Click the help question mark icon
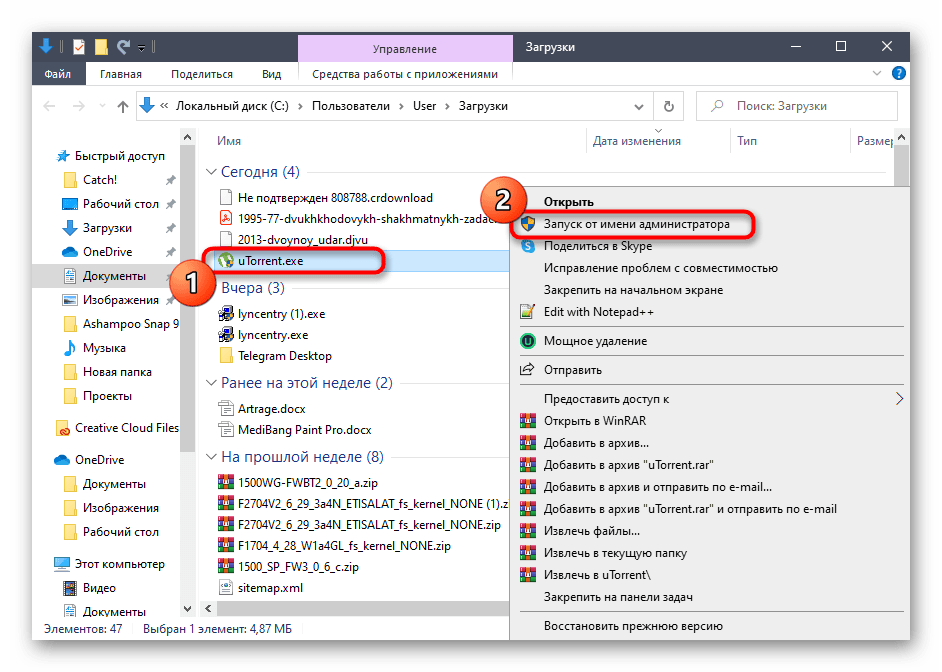Image resolution: width=942 pixels, height=672 pixels. pyautogui.click(x=897, y=74)
